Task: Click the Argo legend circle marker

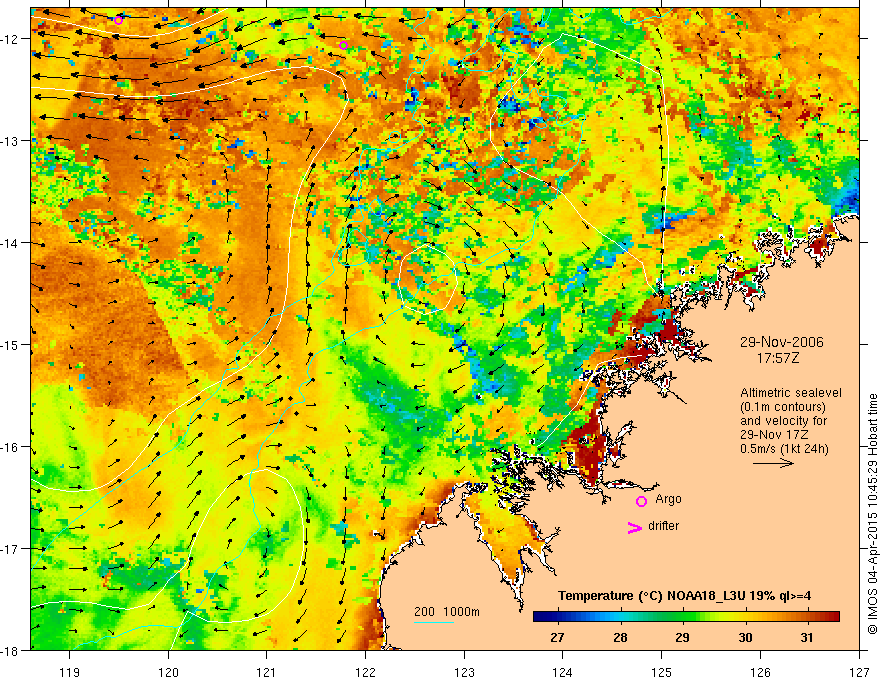Action: click(641, 501)
